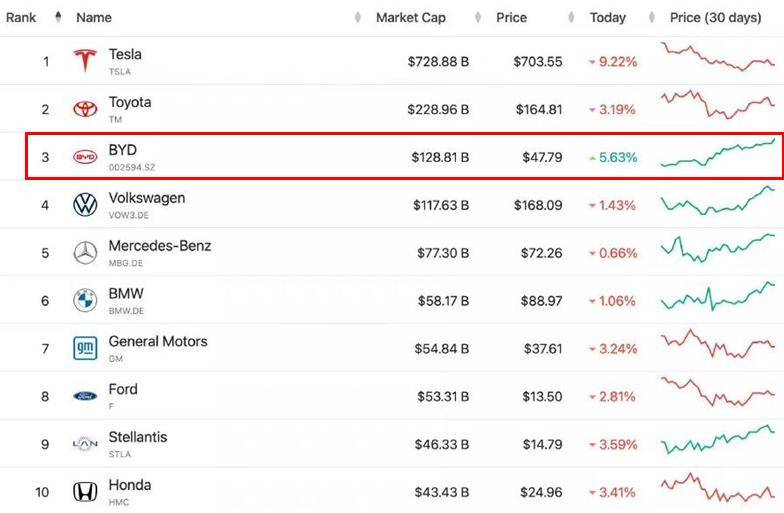Click the Honda logo icon

85,492
